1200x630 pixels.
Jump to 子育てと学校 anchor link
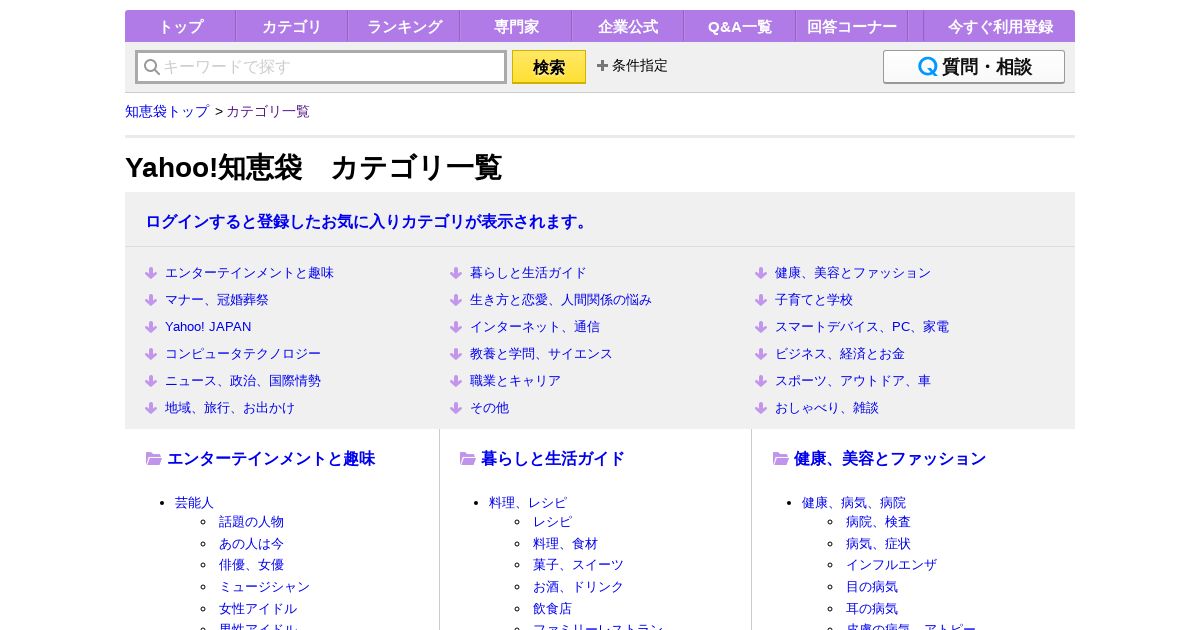click(814, 300)
